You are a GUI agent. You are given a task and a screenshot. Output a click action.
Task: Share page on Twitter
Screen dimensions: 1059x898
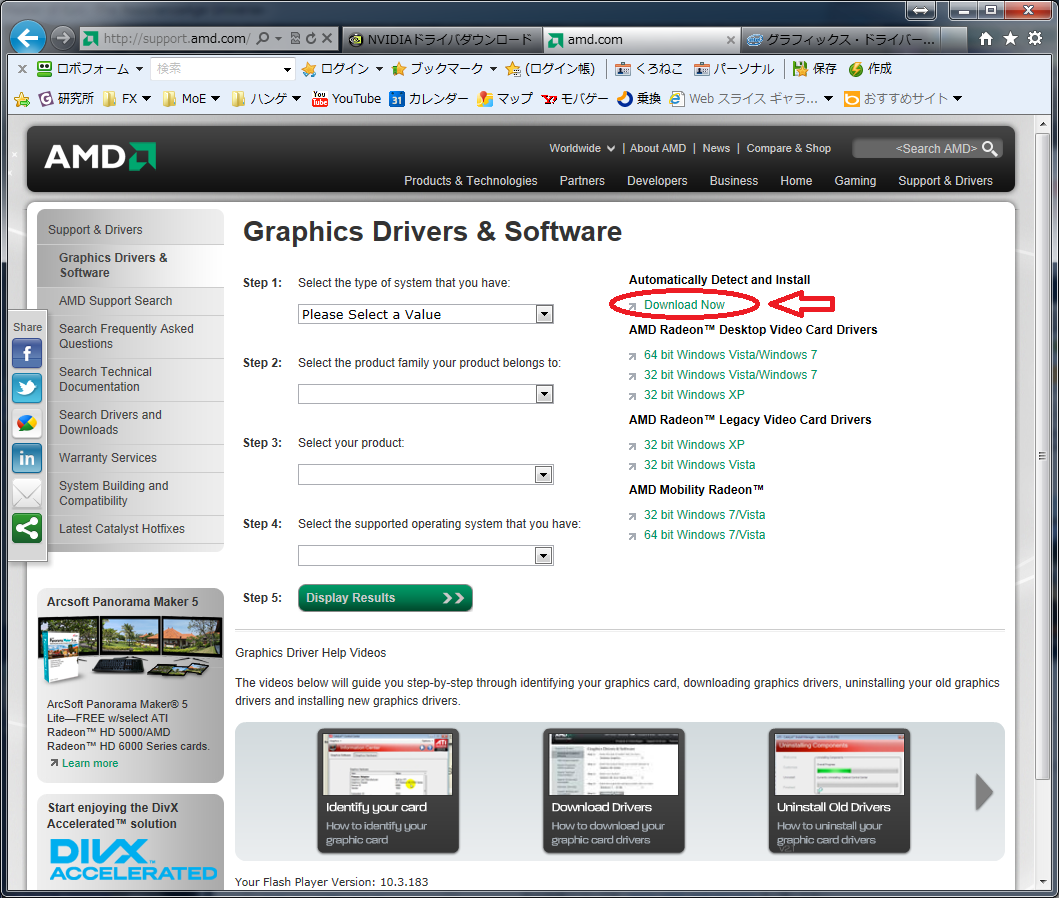(x=27, y=388)
